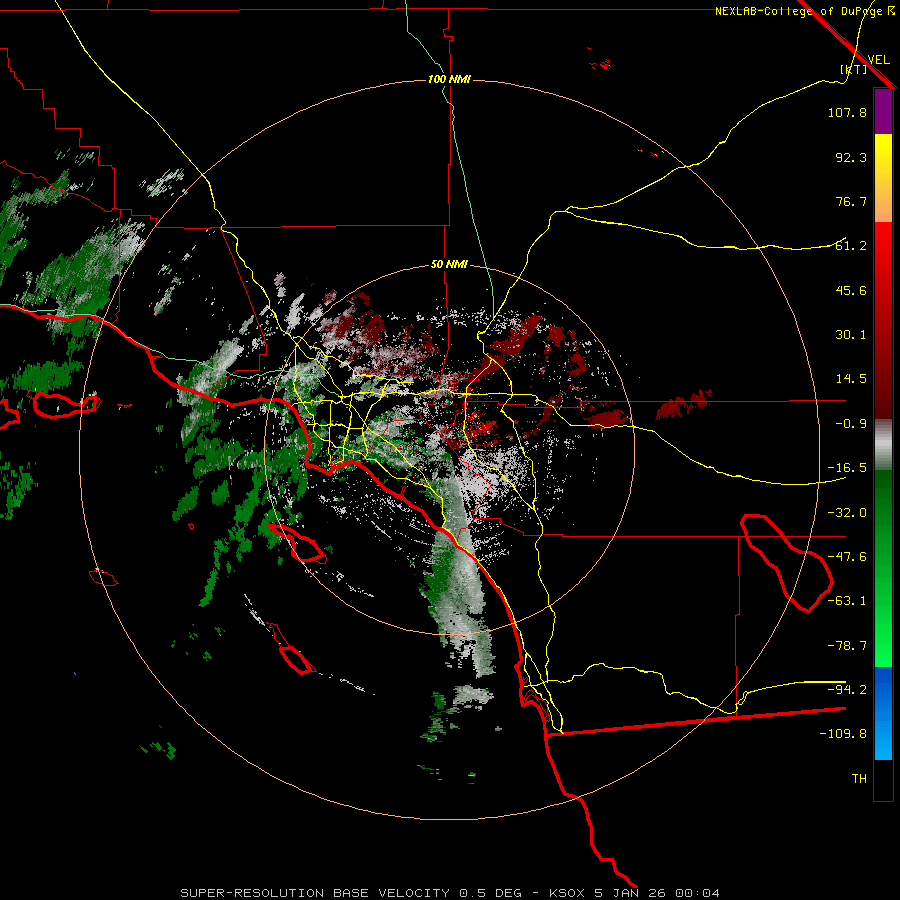Screen dimensions: 900x900
Task: Click the blue segment of velocity color bar
Action: [883, 713]
